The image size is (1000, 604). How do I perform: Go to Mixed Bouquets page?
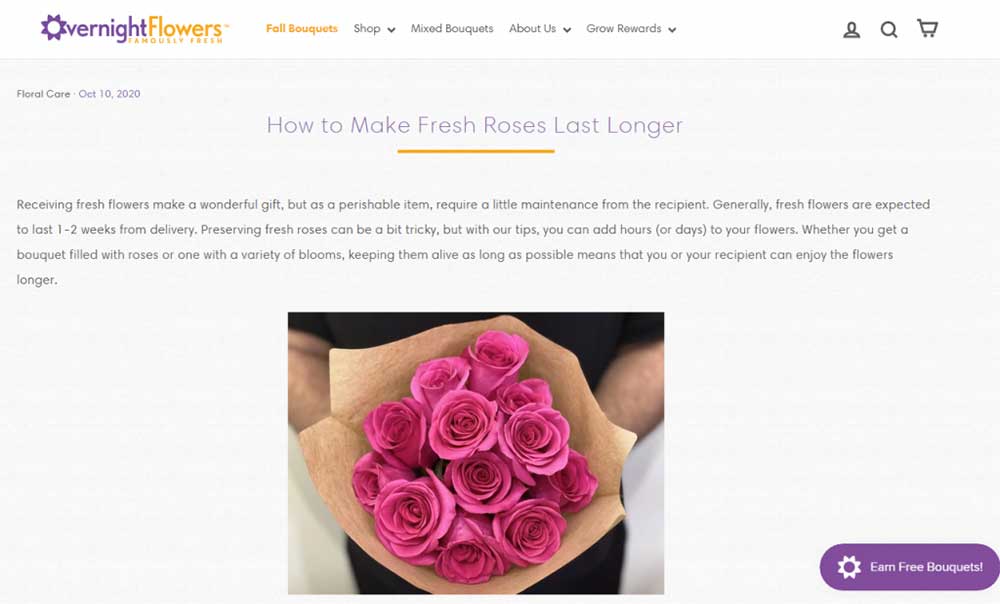[x=452, y=29]
